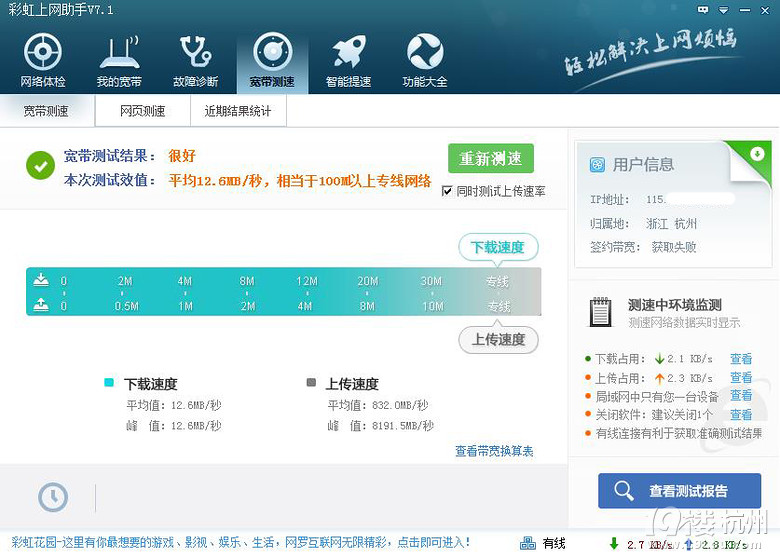The image size is (780, 557).
Task: Click the cyan 下载速度 legend swatch
Action: click(109, 382)
